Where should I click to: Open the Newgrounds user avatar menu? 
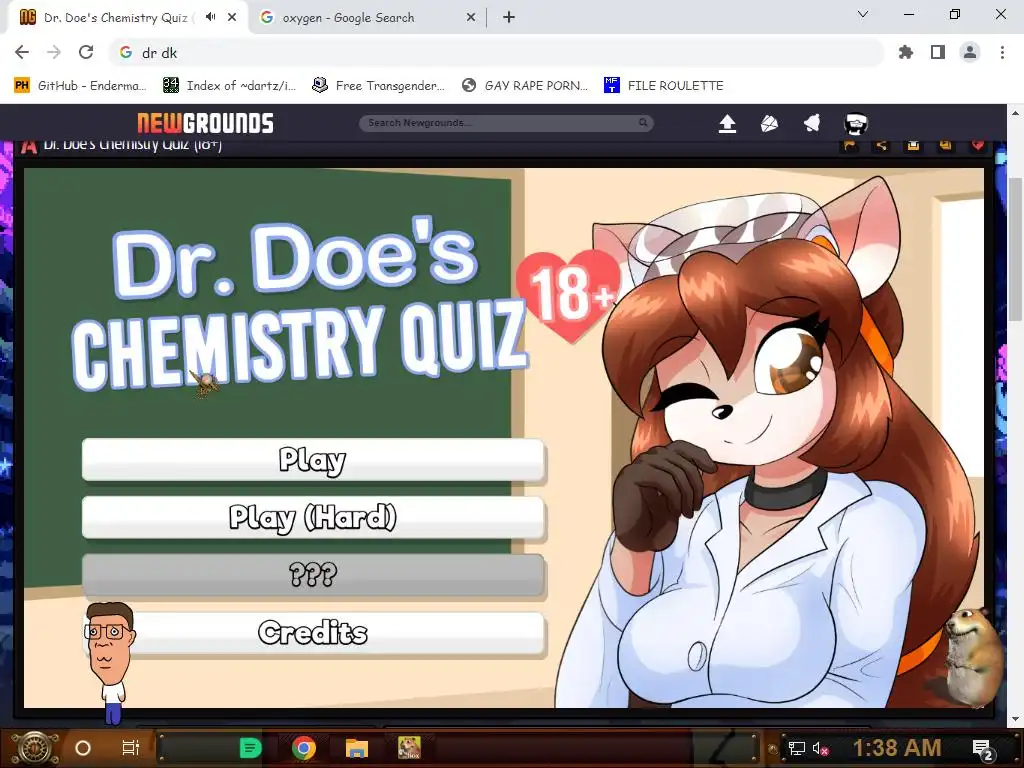pos(856,123)
